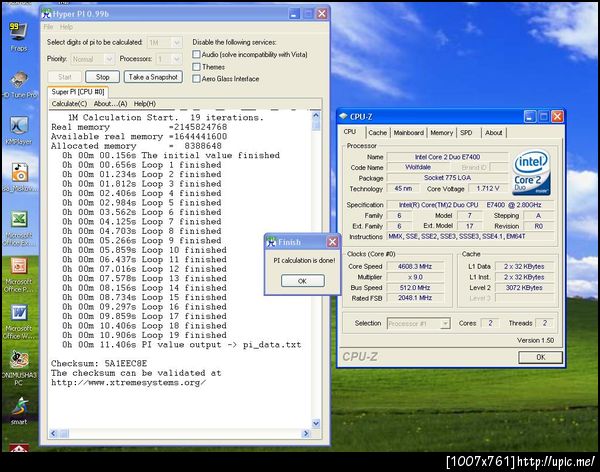The width and height of the screenshot is (600, 472).
Task: Click the xtremesystems.org URL text
Action: 129,382
